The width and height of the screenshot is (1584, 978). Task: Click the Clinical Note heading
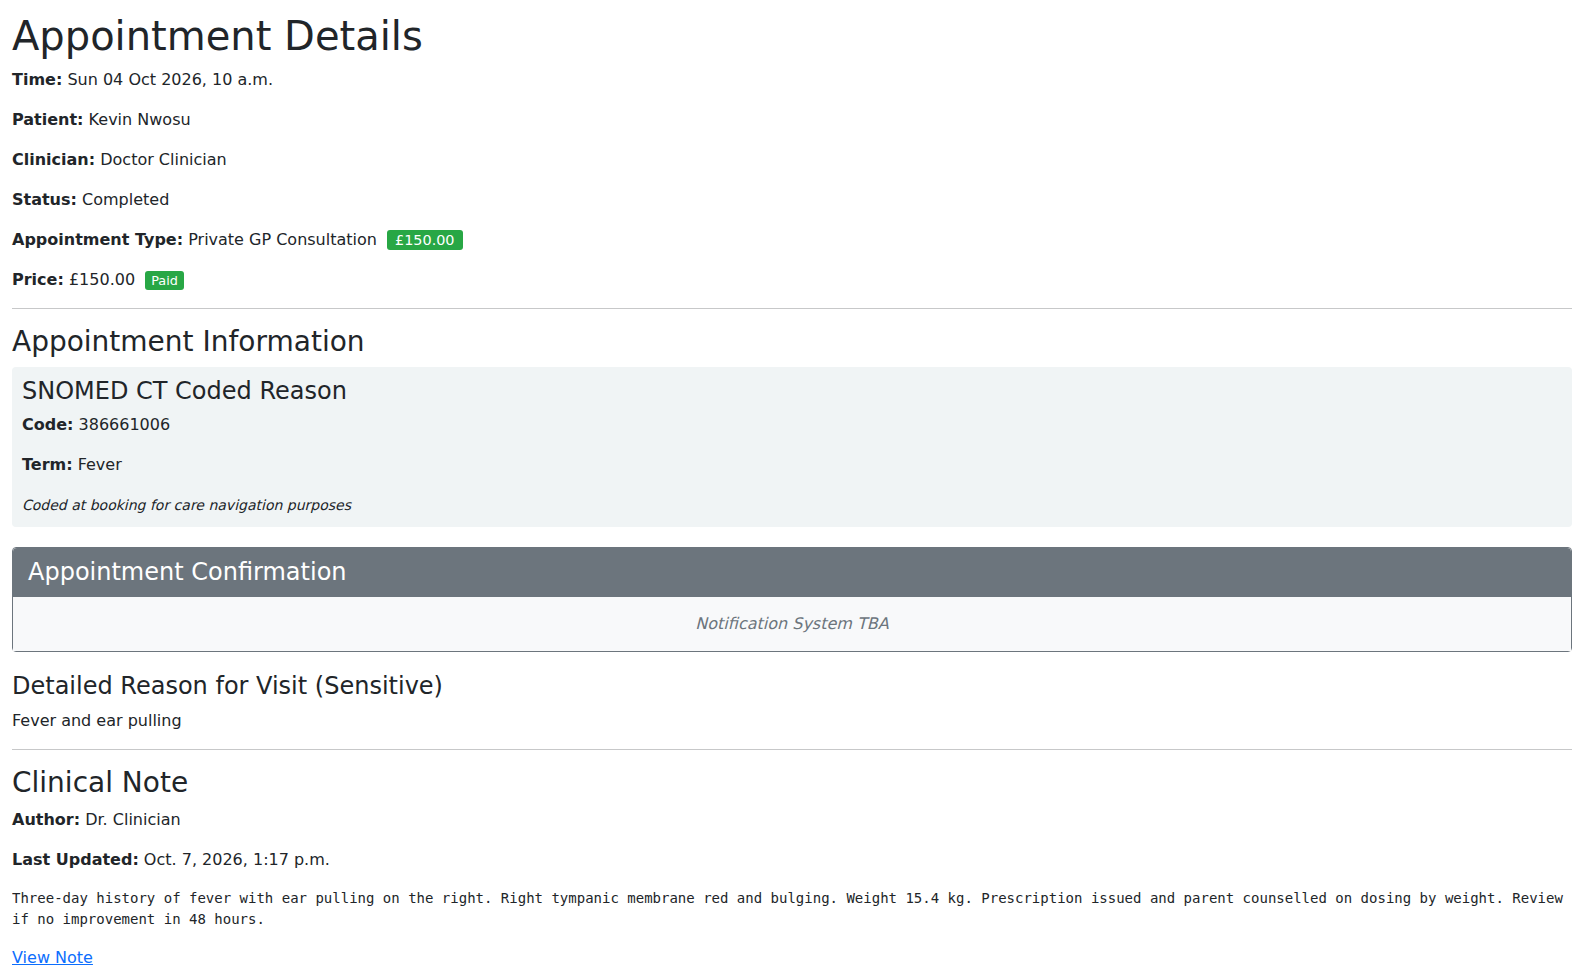[100, 782]
